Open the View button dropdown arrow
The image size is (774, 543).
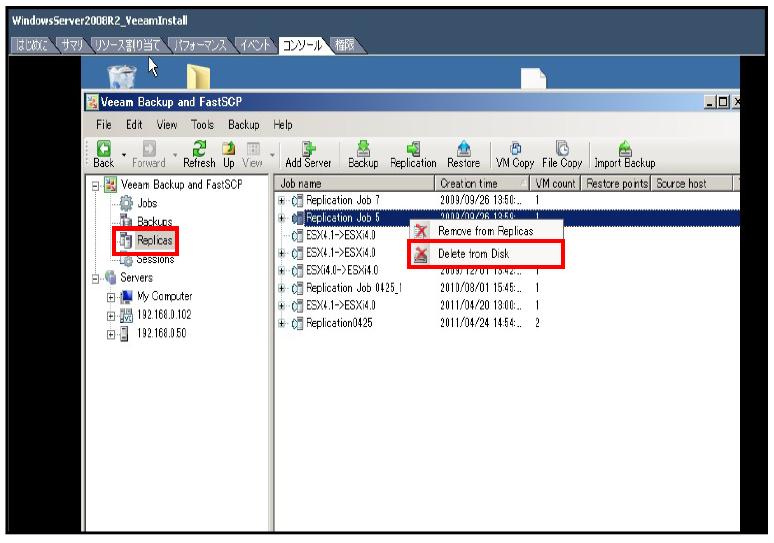pyautogui.click(x=272, y=155)
